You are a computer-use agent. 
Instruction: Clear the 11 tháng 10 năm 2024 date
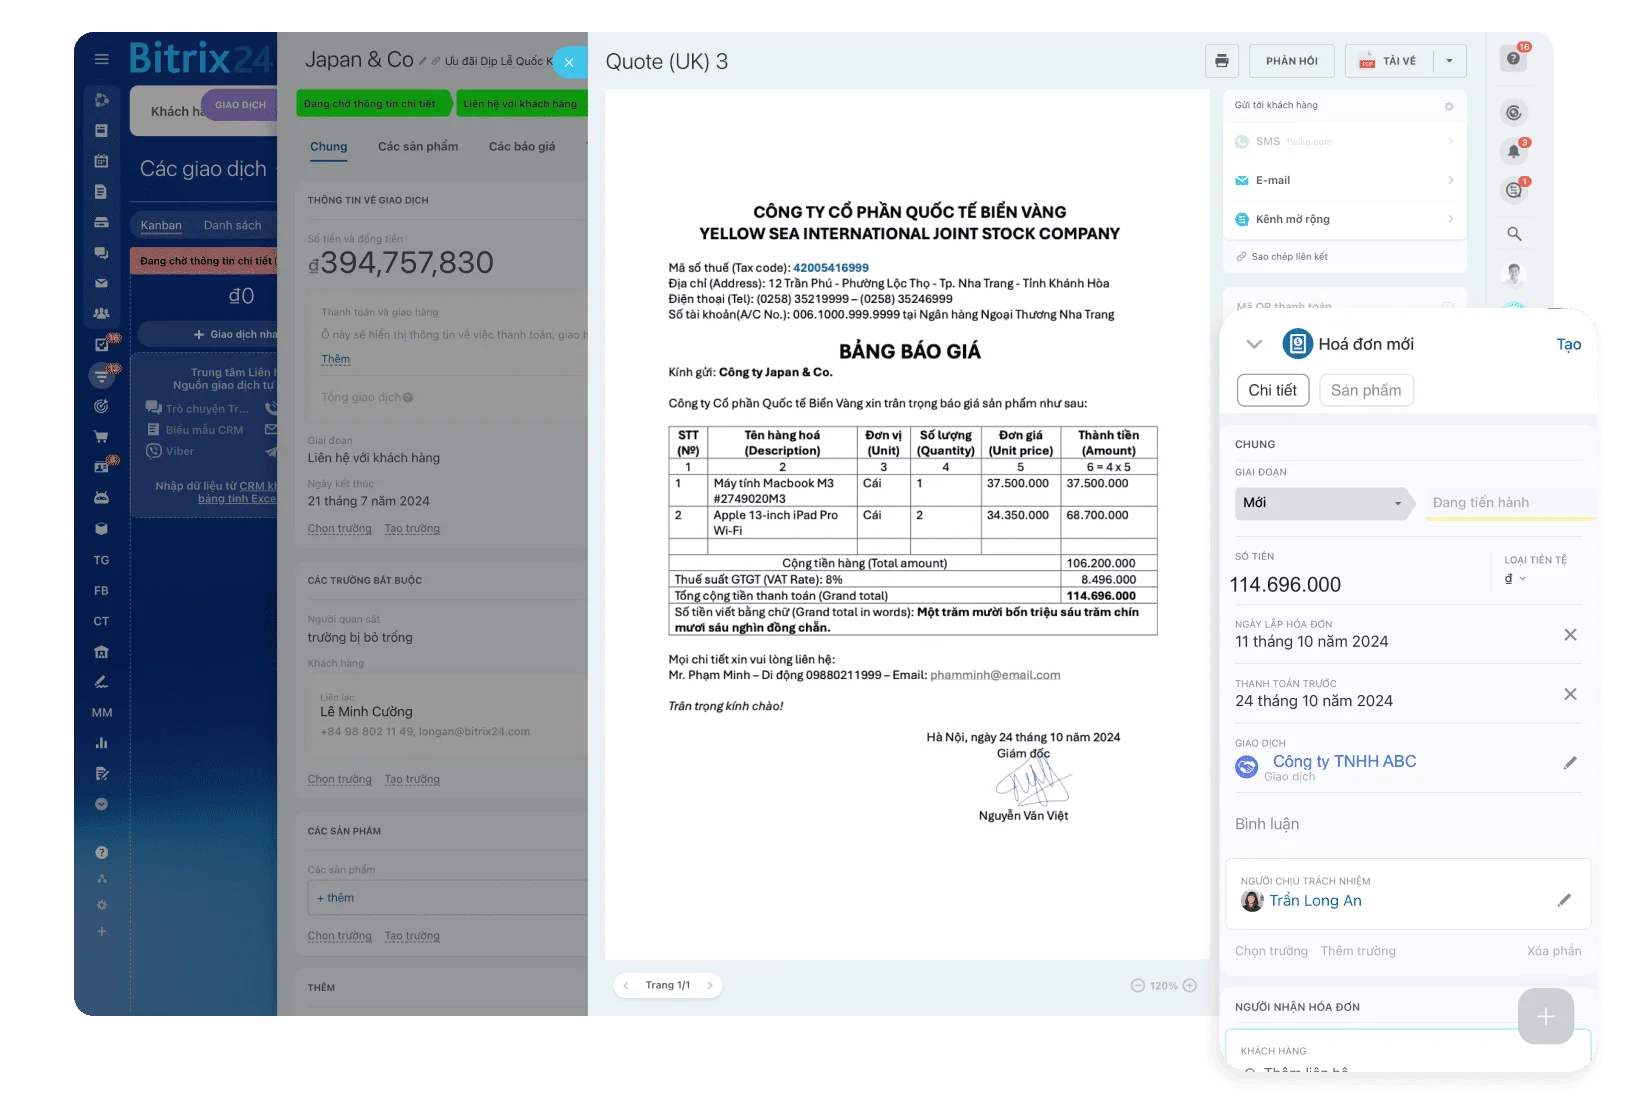[1570, 635]
